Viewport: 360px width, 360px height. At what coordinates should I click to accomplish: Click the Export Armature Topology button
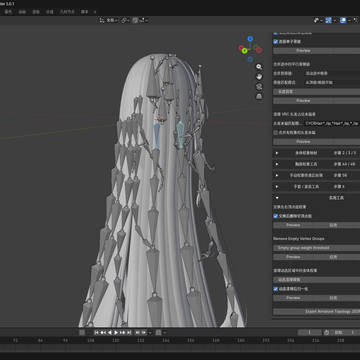click(x=316, y=312)
